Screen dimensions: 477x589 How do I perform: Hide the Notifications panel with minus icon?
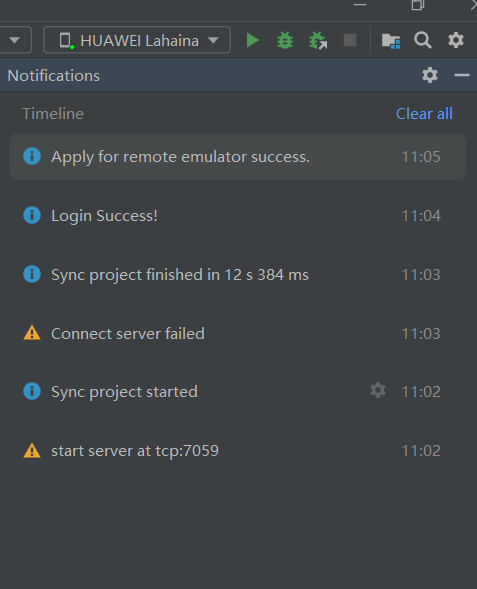point(462,76)
